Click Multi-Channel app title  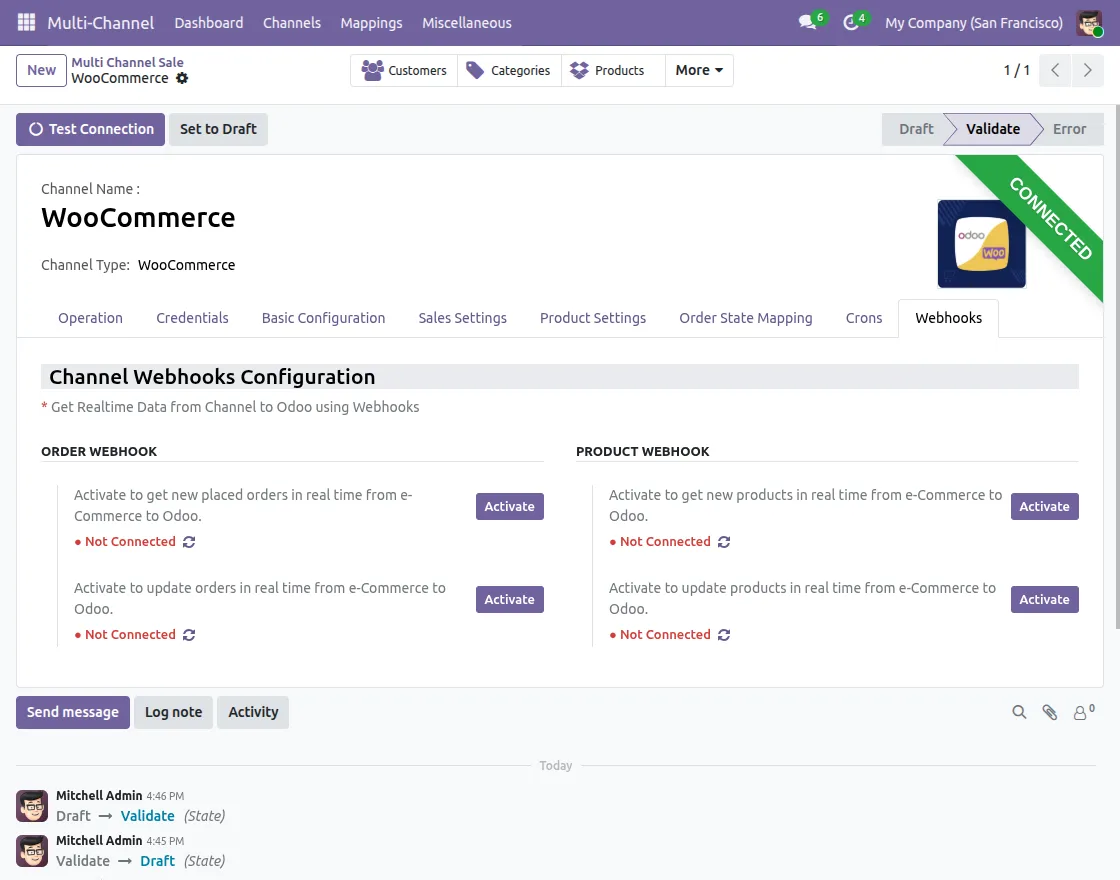(101, 23)
